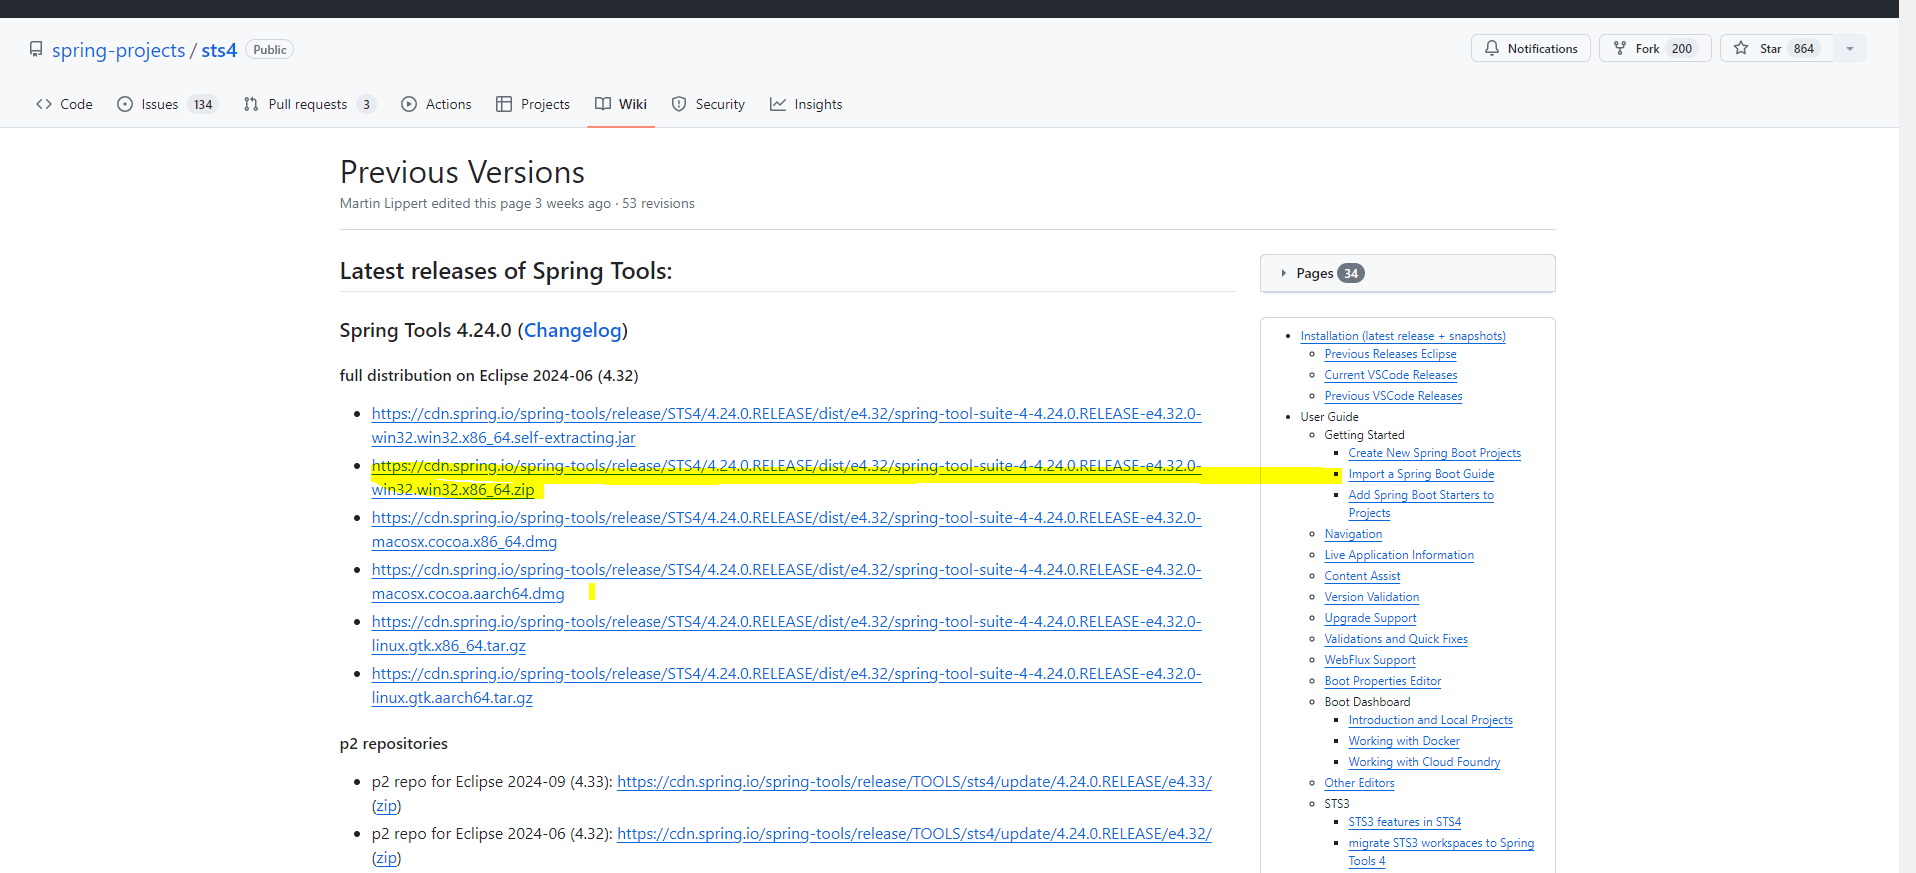The height and width of the screenshot is (873, 1916).
Task: Download the linux.gtk.x86_64.tar.gz link
Action: [786, 634]
